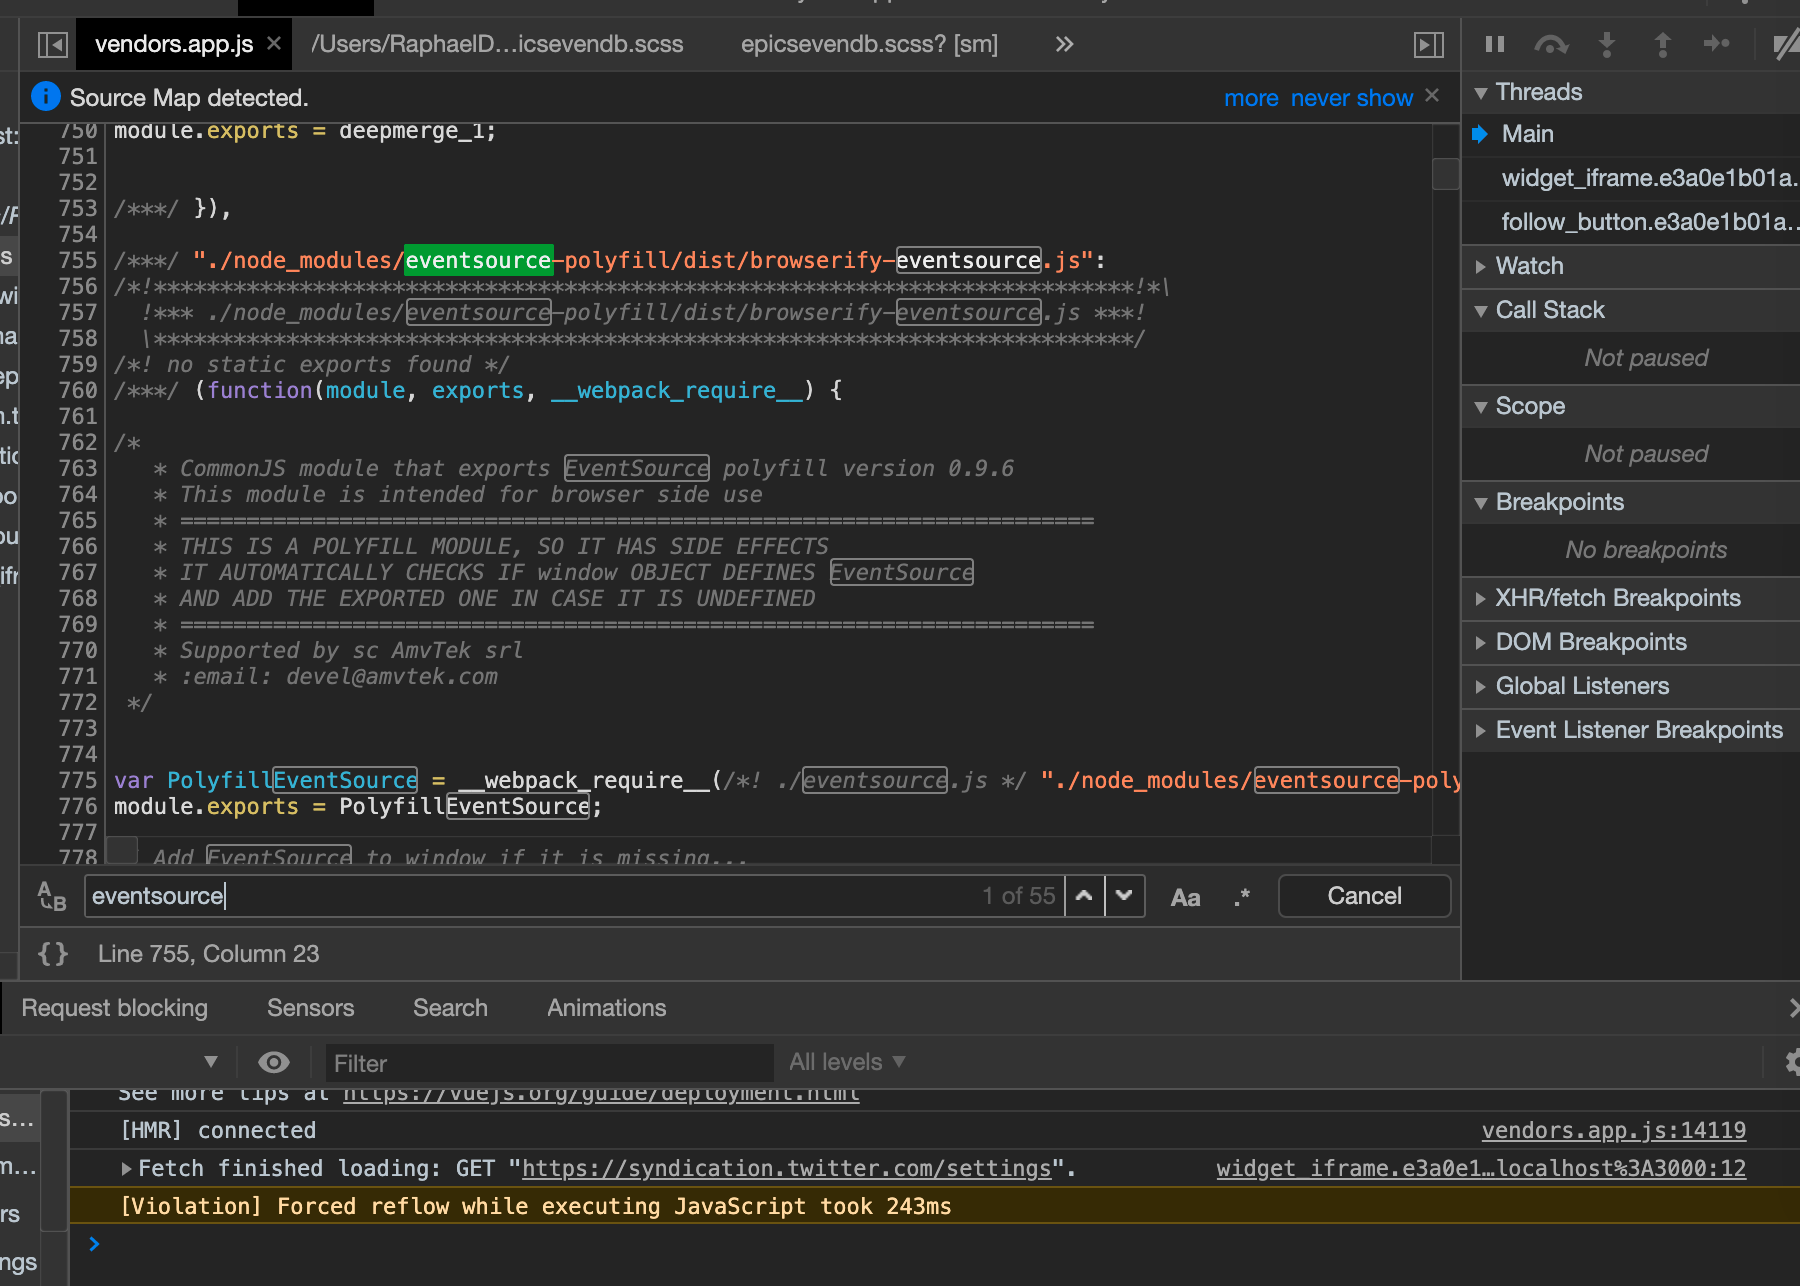1800x1286 pixels.
Task: Toggle the file navigator sidebar icon
Action: pos(52,44)
